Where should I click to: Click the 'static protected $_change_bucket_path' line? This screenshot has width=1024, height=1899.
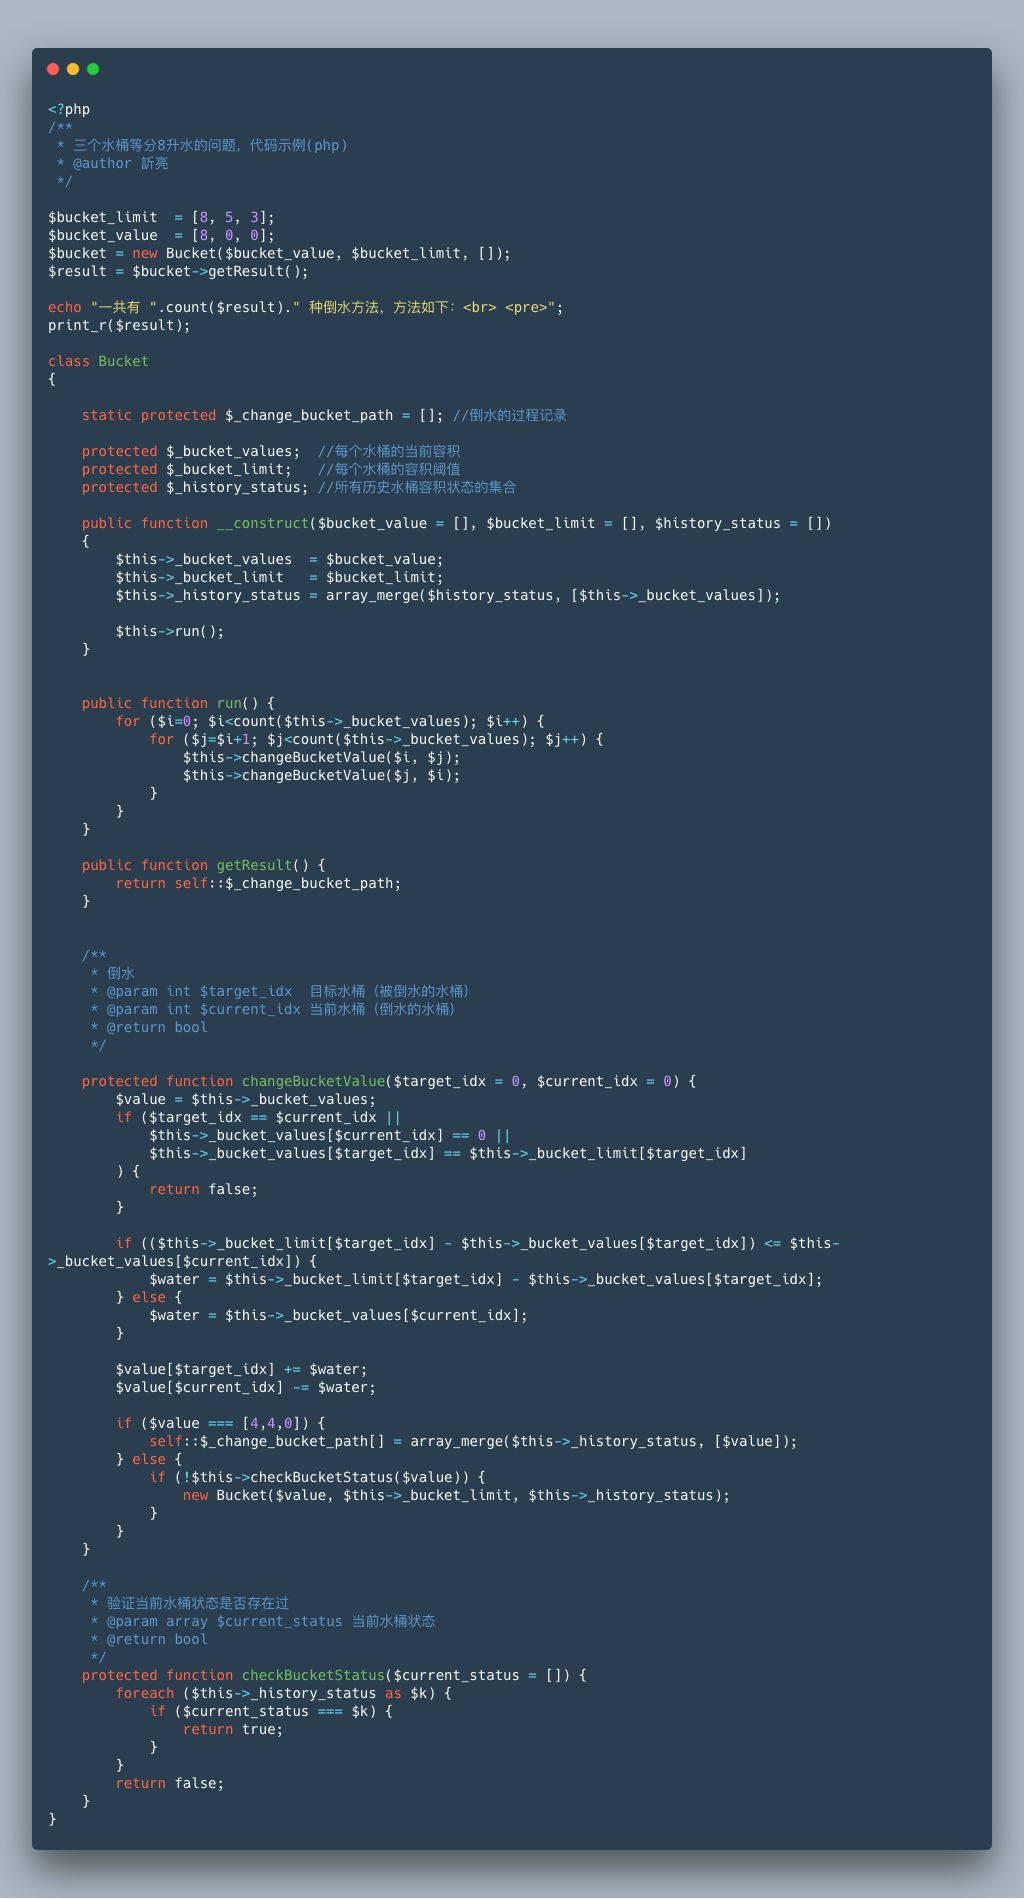(x=324, y=415)
